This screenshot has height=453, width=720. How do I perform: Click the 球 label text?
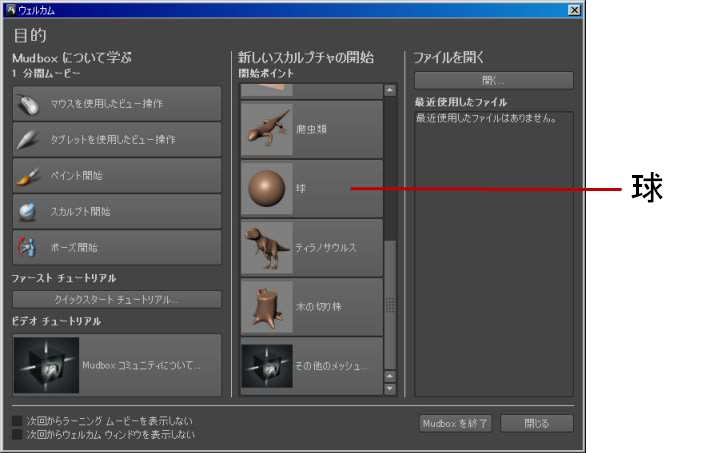(301, 188)
